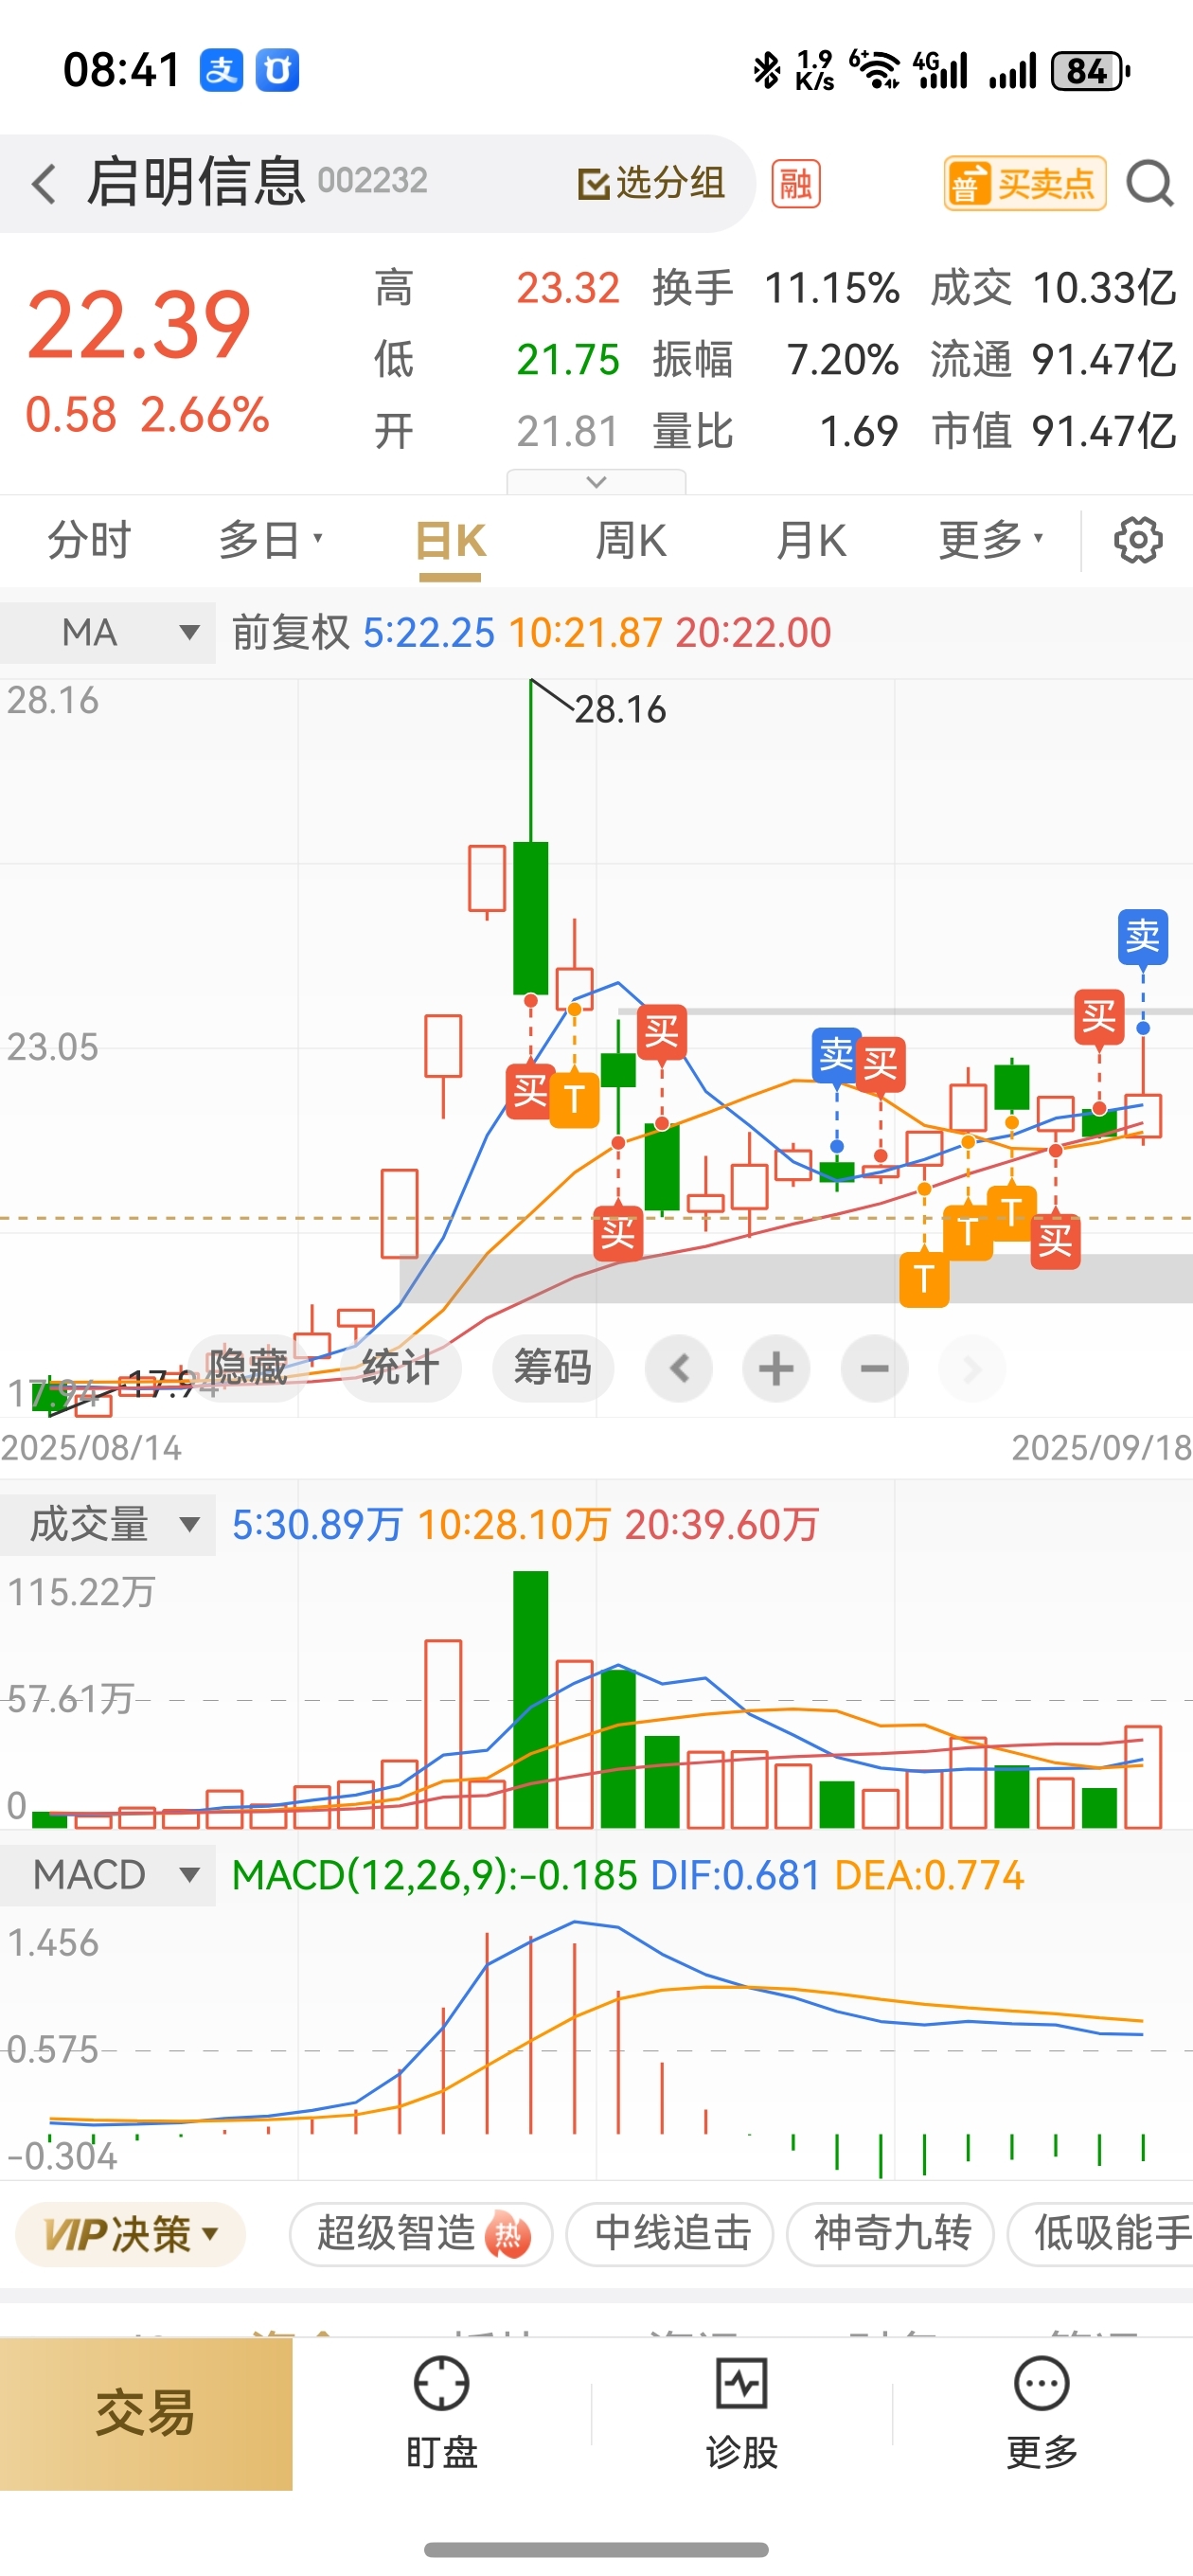Open the MA indicator dropdown
The height and width of the screenshot is (2576, 1193).
click(108, 632)
